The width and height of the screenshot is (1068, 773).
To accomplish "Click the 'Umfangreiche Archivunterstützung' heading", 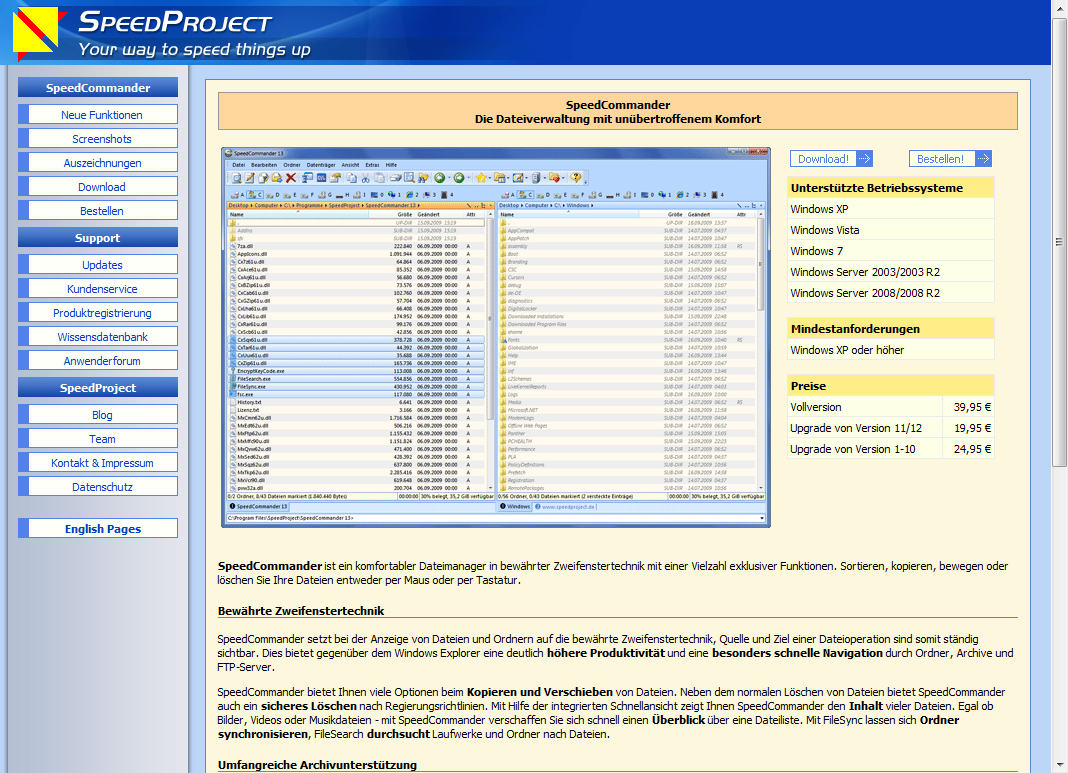I will (317, 765).
